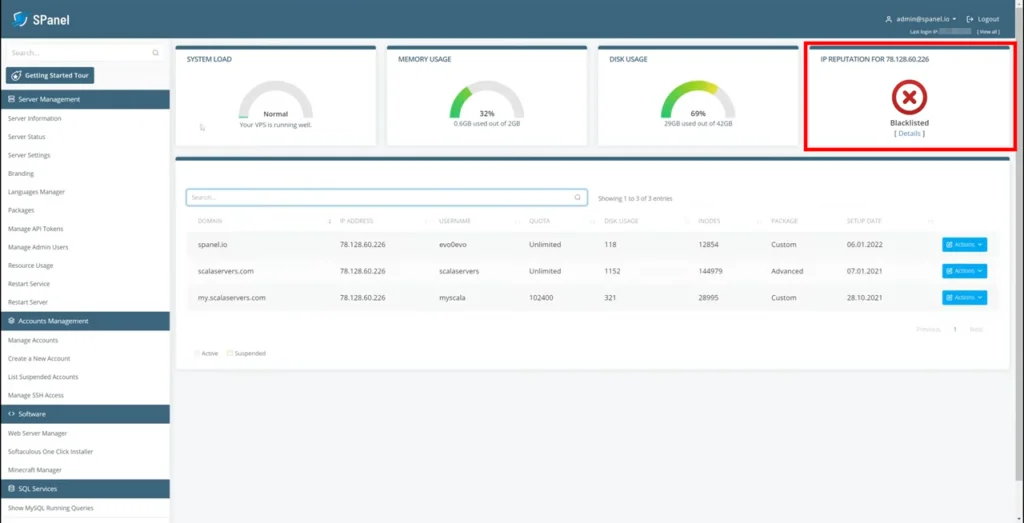Sort the table by Setup Date column
Viewport: 1024px width, 523px height.
[x=864, y=221]
